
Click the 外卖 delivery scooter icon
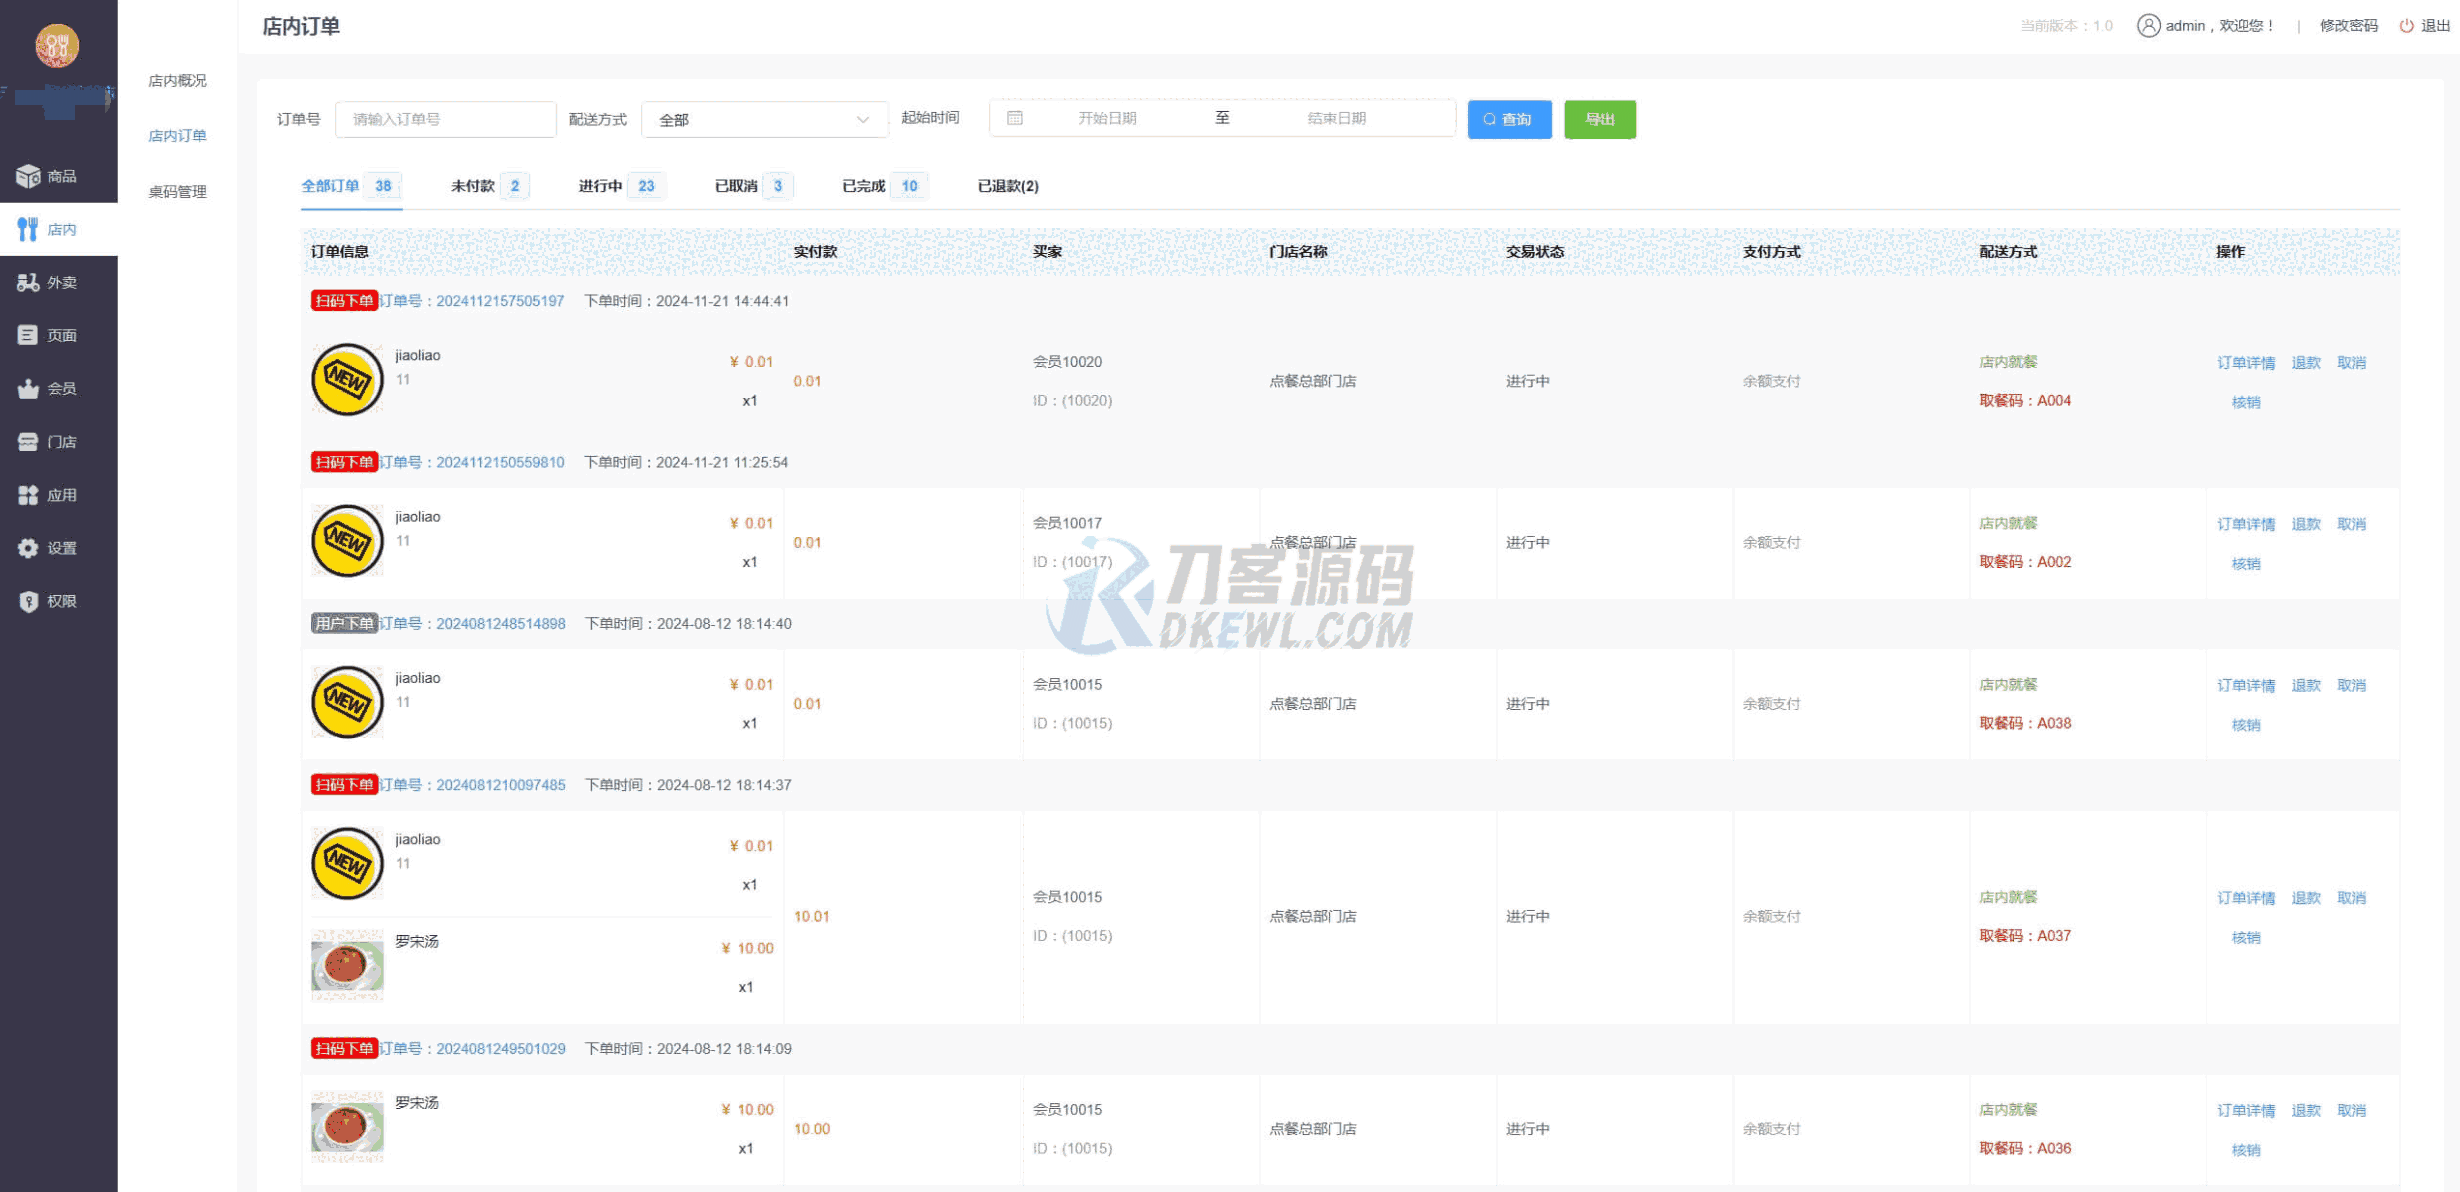[28, 283]
